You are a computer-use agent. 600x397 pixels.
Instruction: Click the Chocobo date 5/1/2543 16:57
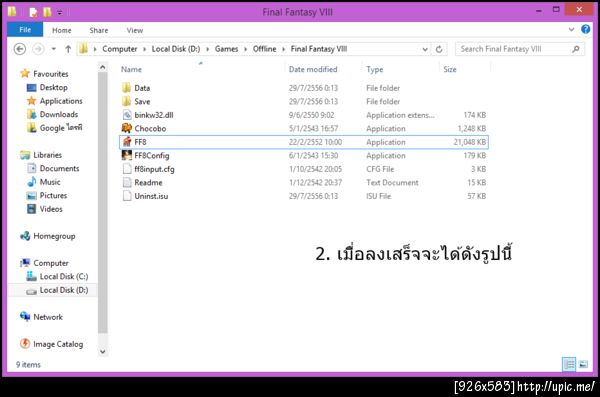click(313, 129)
